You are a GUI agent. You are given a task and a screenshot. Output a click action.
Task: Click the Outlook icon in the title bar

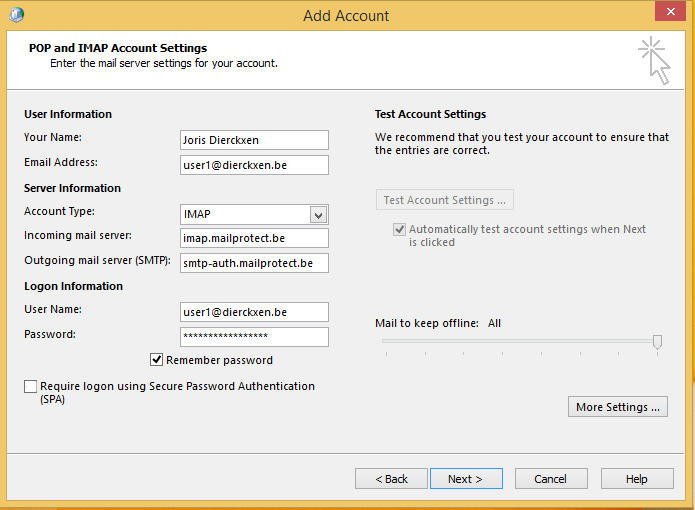tap(16, 14)
